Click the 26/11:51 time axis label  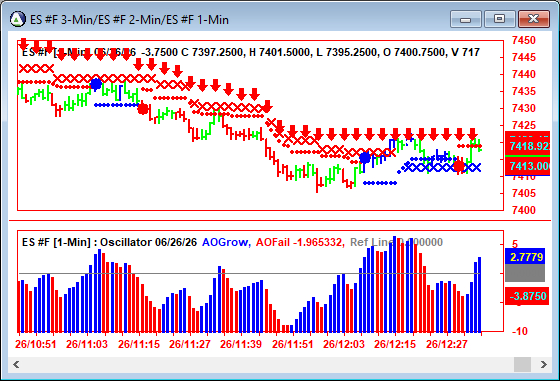[292, 344]
